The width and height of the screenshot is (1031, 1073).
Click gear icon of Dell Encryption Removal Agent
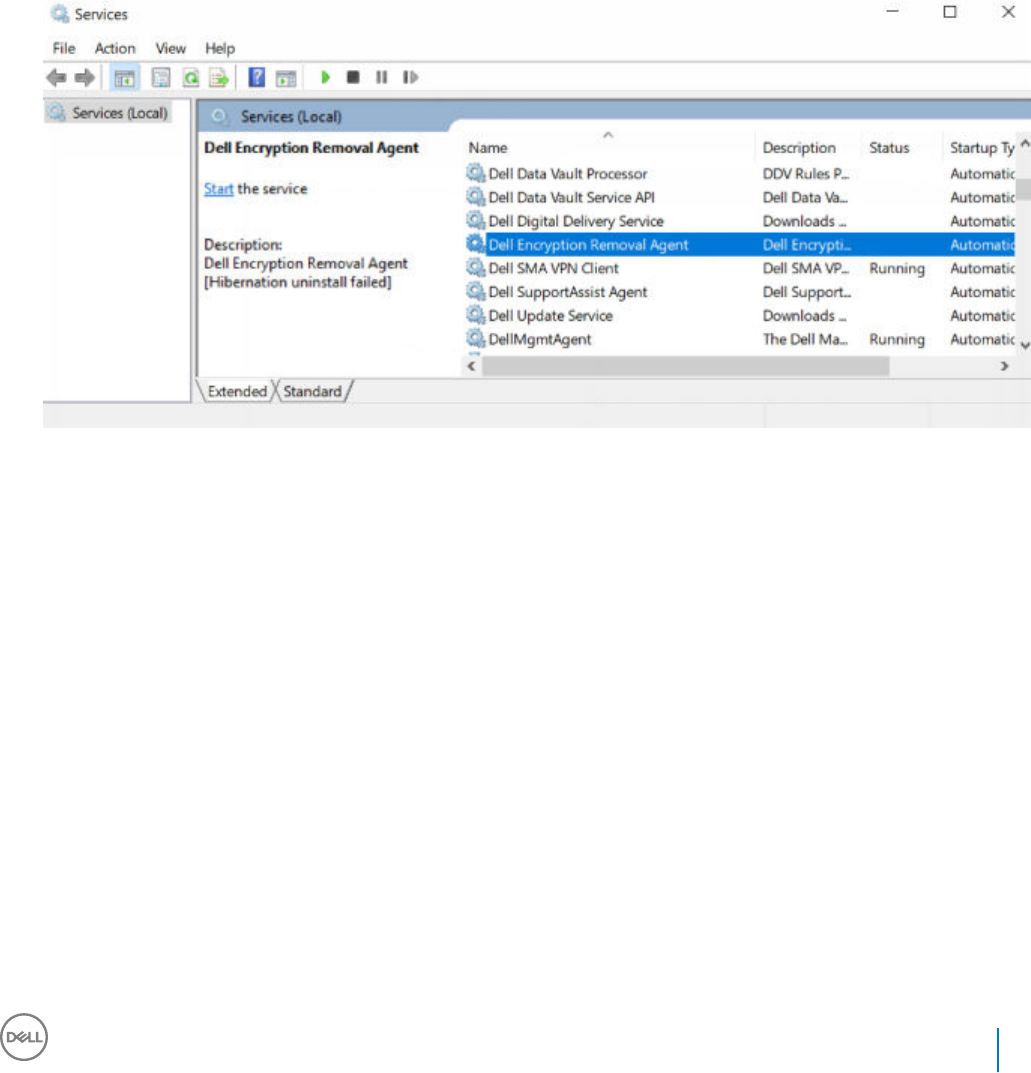475,244
